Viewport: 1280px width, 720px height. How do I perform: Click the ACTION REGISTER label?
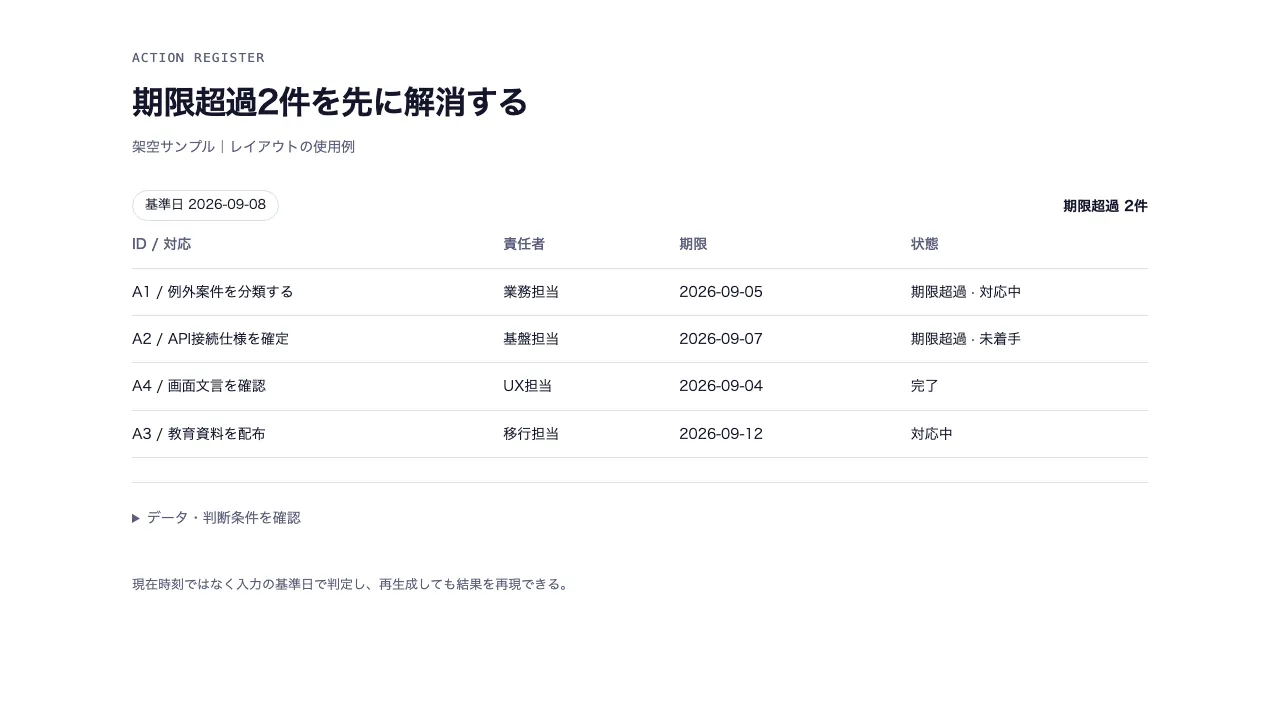[x=198, y=58]
